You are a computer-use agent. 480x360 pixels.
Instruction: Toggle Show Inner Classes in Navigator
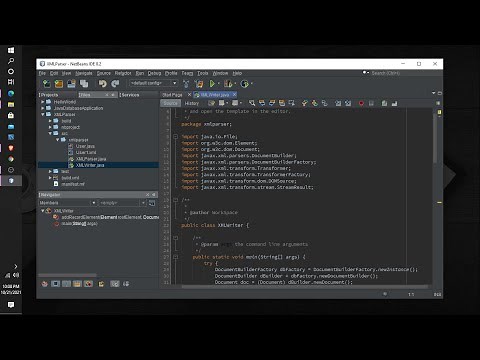[88, 284]
